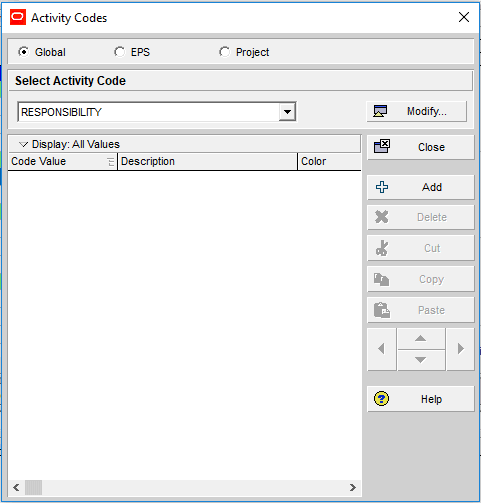Click the Add button with plus icon
Image resolution: width=481 pixels, height=503 pixels.
[421, 187]
